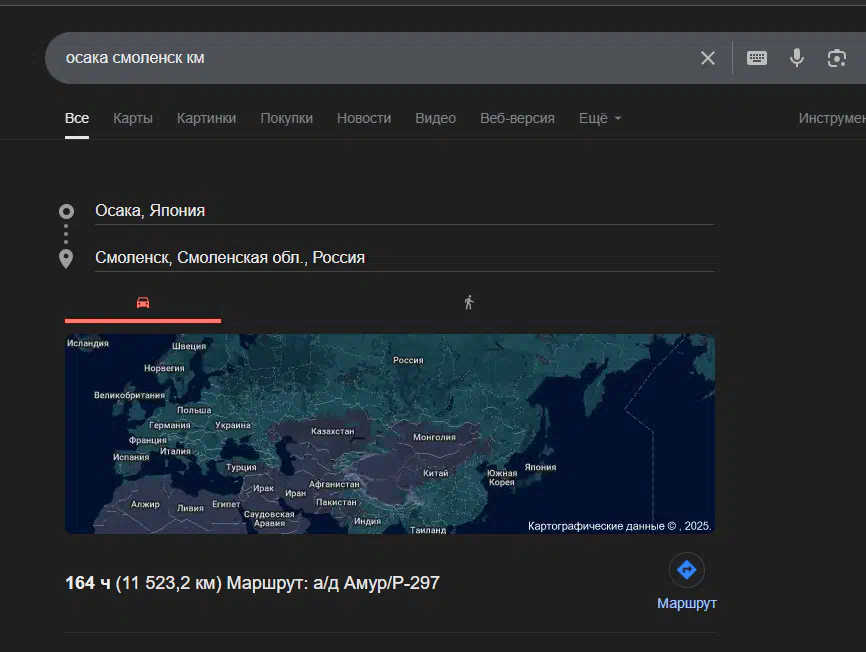Click the Ливия label on the map

click(190, 508)
